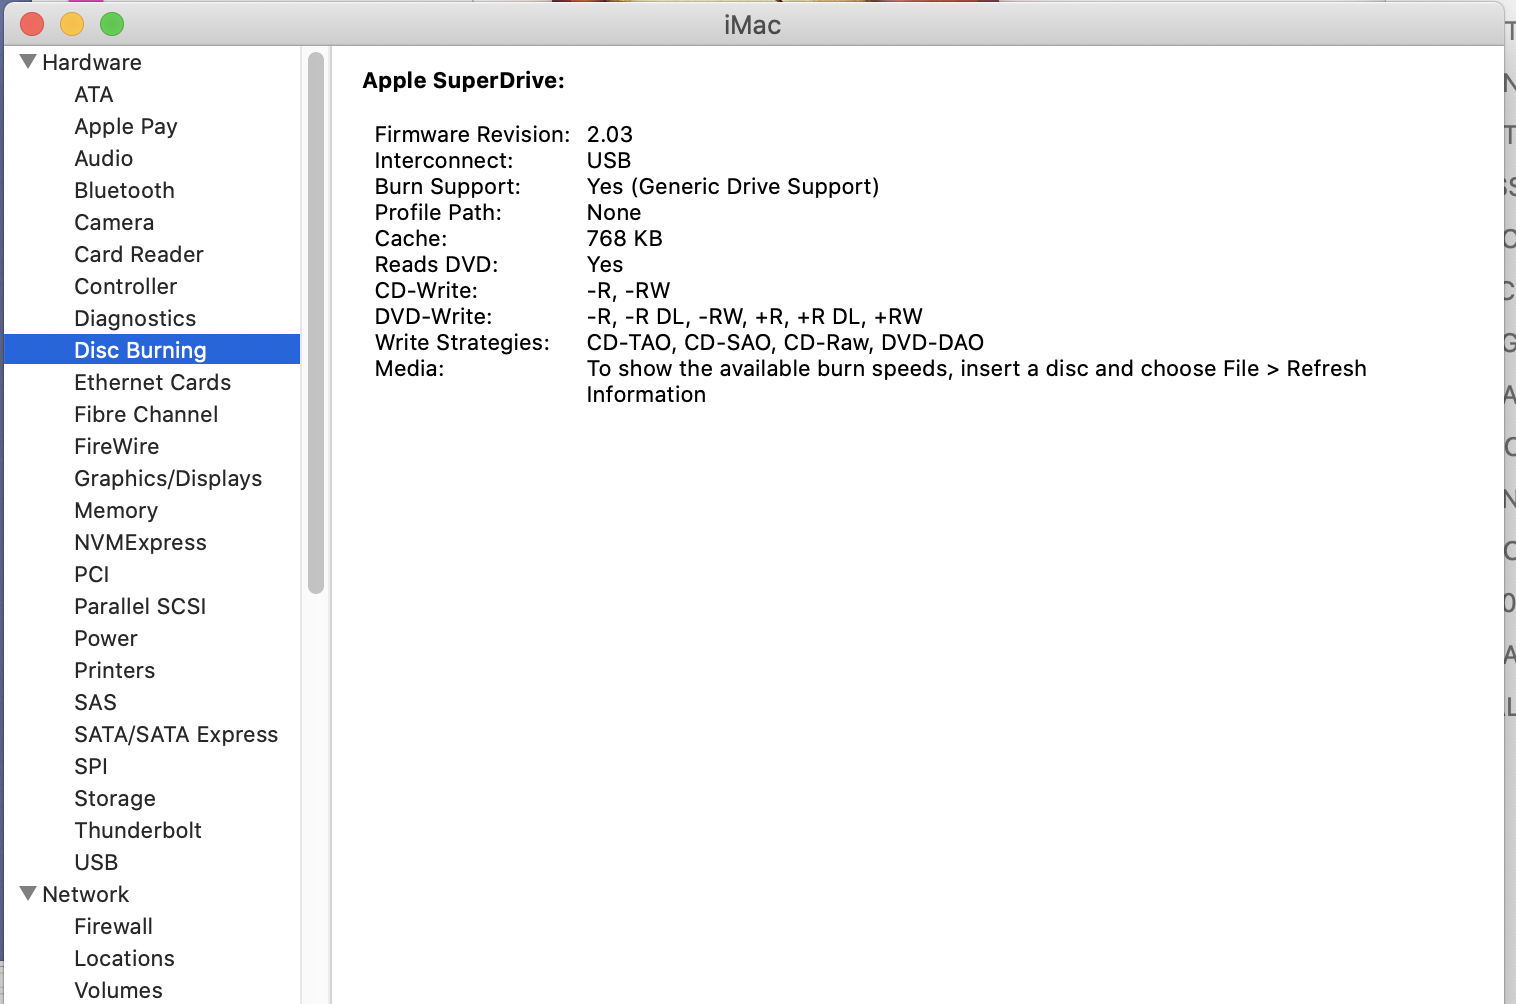Select PCI in the sidebar
This screenshot has width=1516, height=1004.
[92, 574]
